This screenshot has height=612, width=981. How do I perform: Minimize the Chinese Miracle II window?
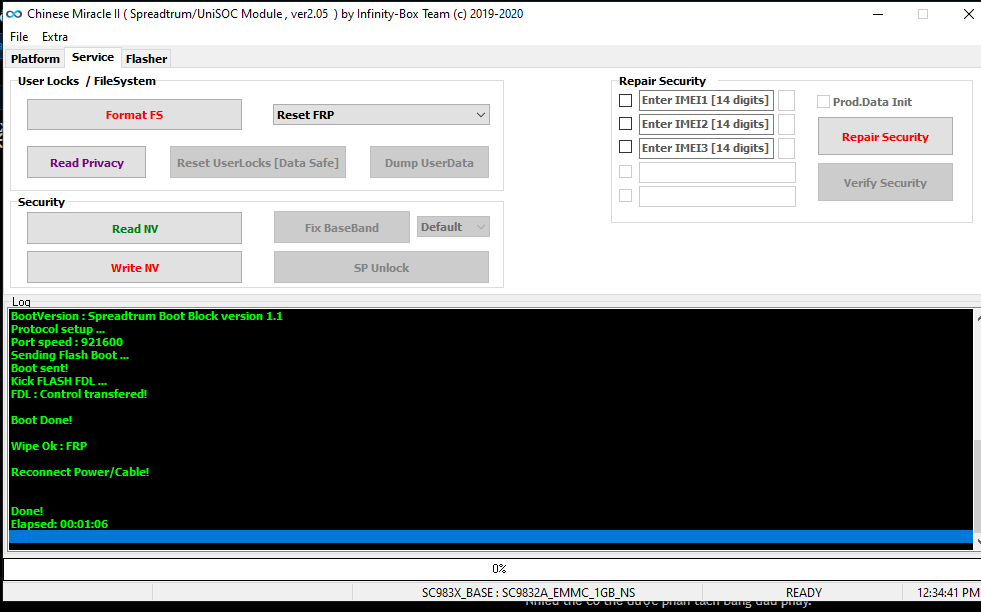[878, 14]
